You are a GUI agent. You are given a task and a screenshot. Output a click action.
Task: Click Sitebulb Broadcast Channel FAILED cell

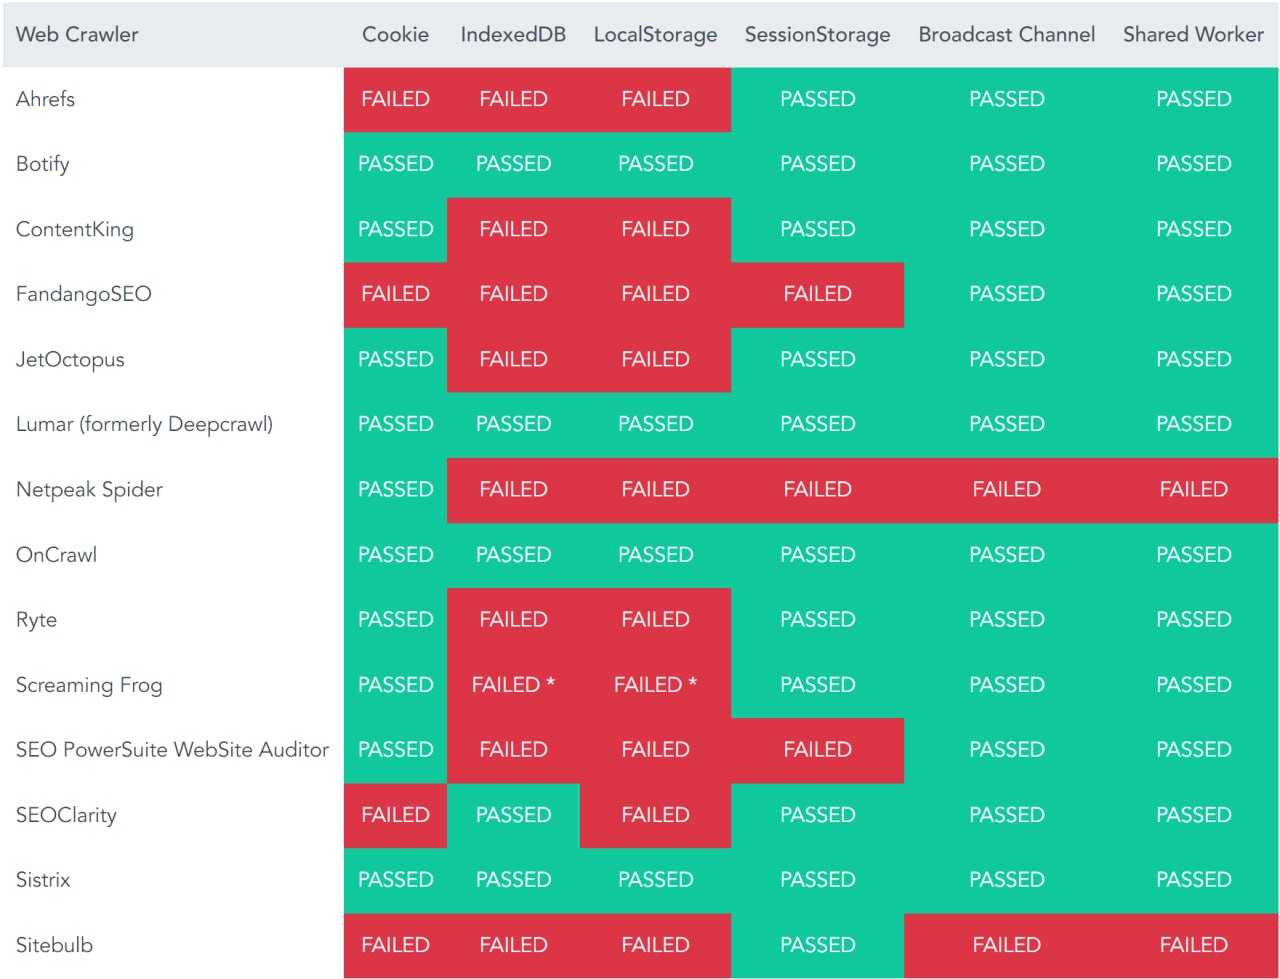[1006, 944]
